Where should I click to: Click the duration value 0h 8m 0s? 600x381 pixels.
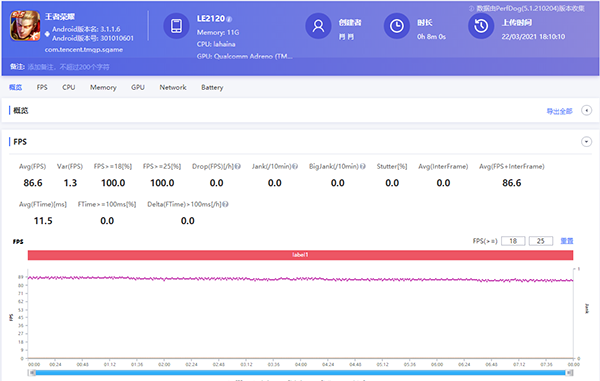(x=431, y=37)
